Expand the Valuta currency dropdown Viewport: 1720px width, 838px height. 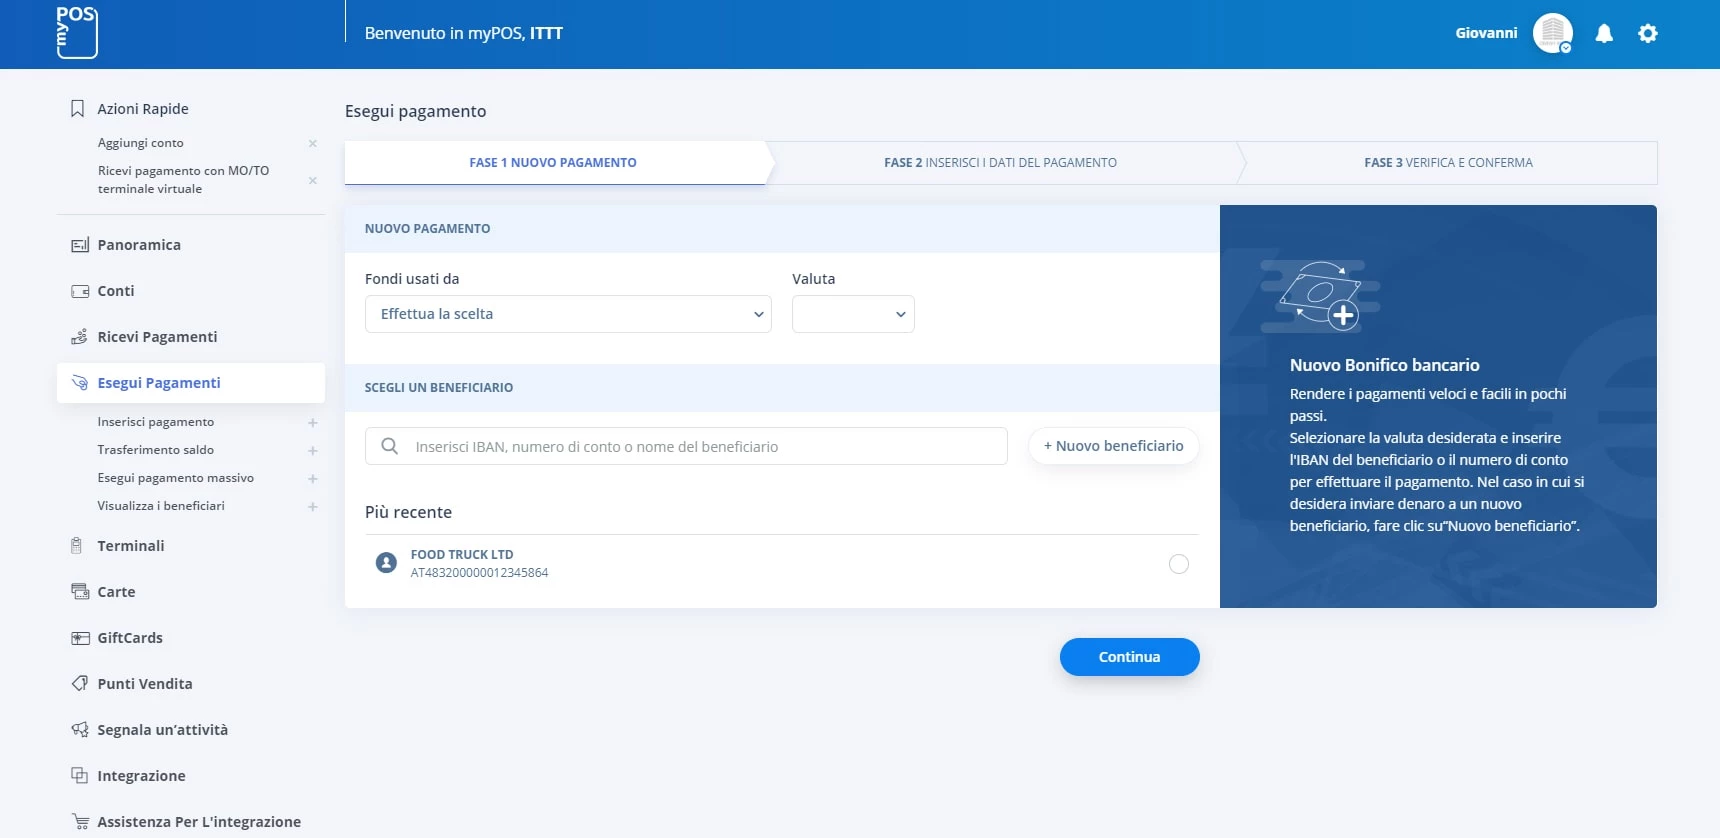[x=853, y=314]
